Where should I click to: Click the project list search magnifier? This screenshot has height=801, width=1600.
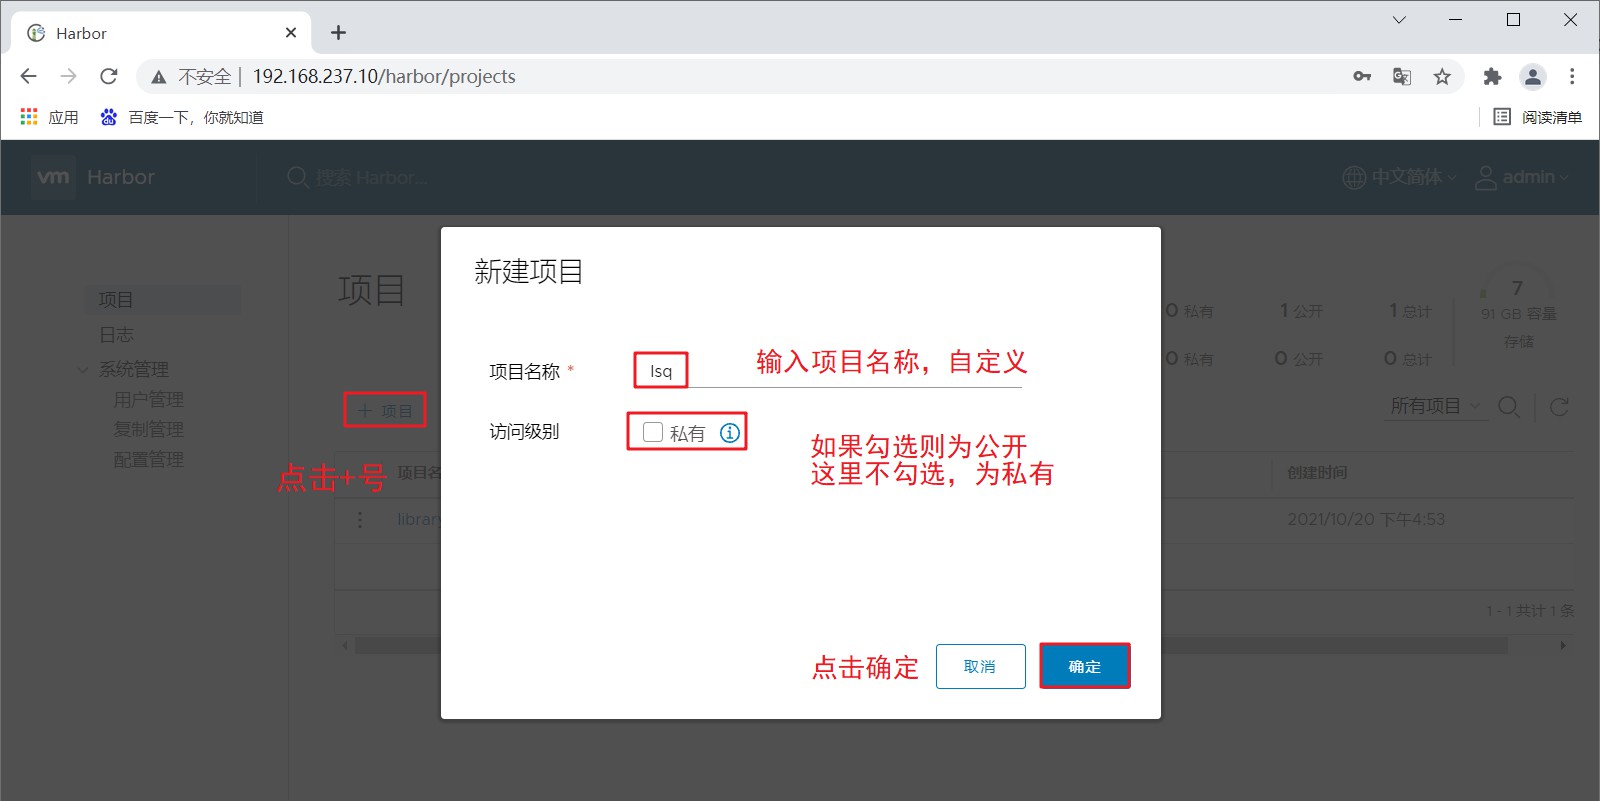[1509, 406]
